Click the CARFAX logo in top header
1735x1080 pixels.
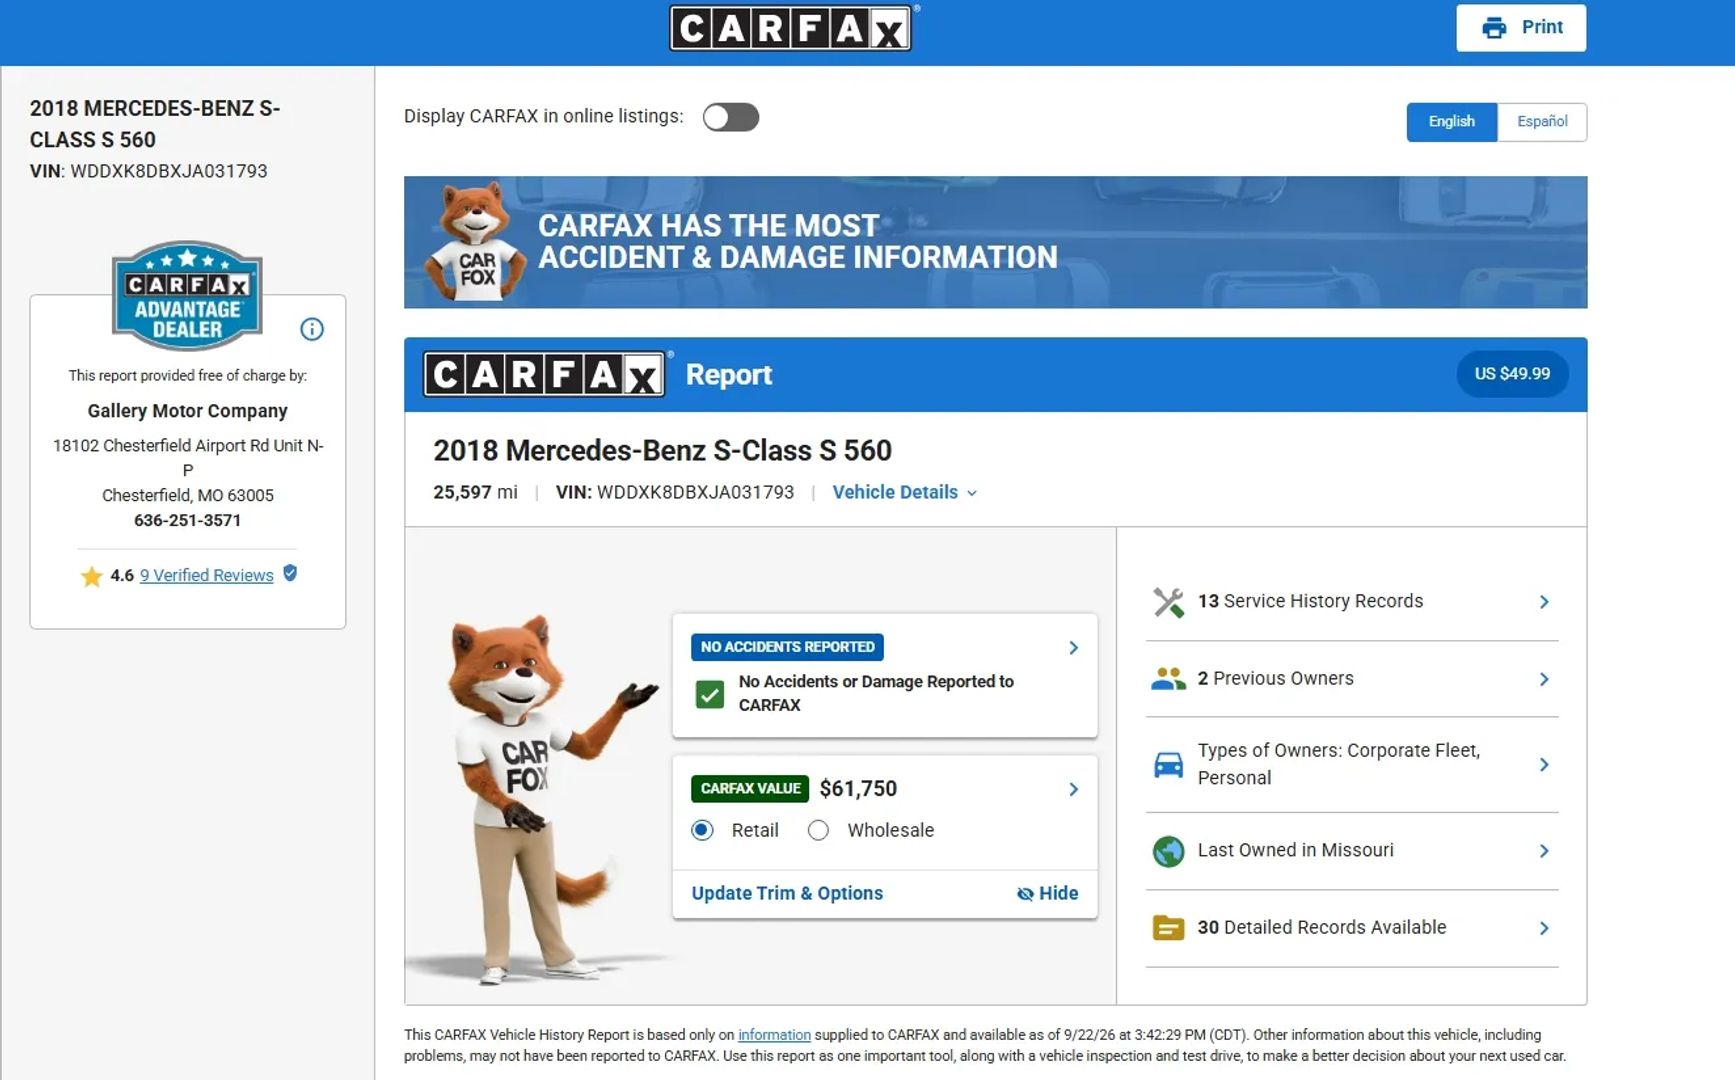(790, 28)
